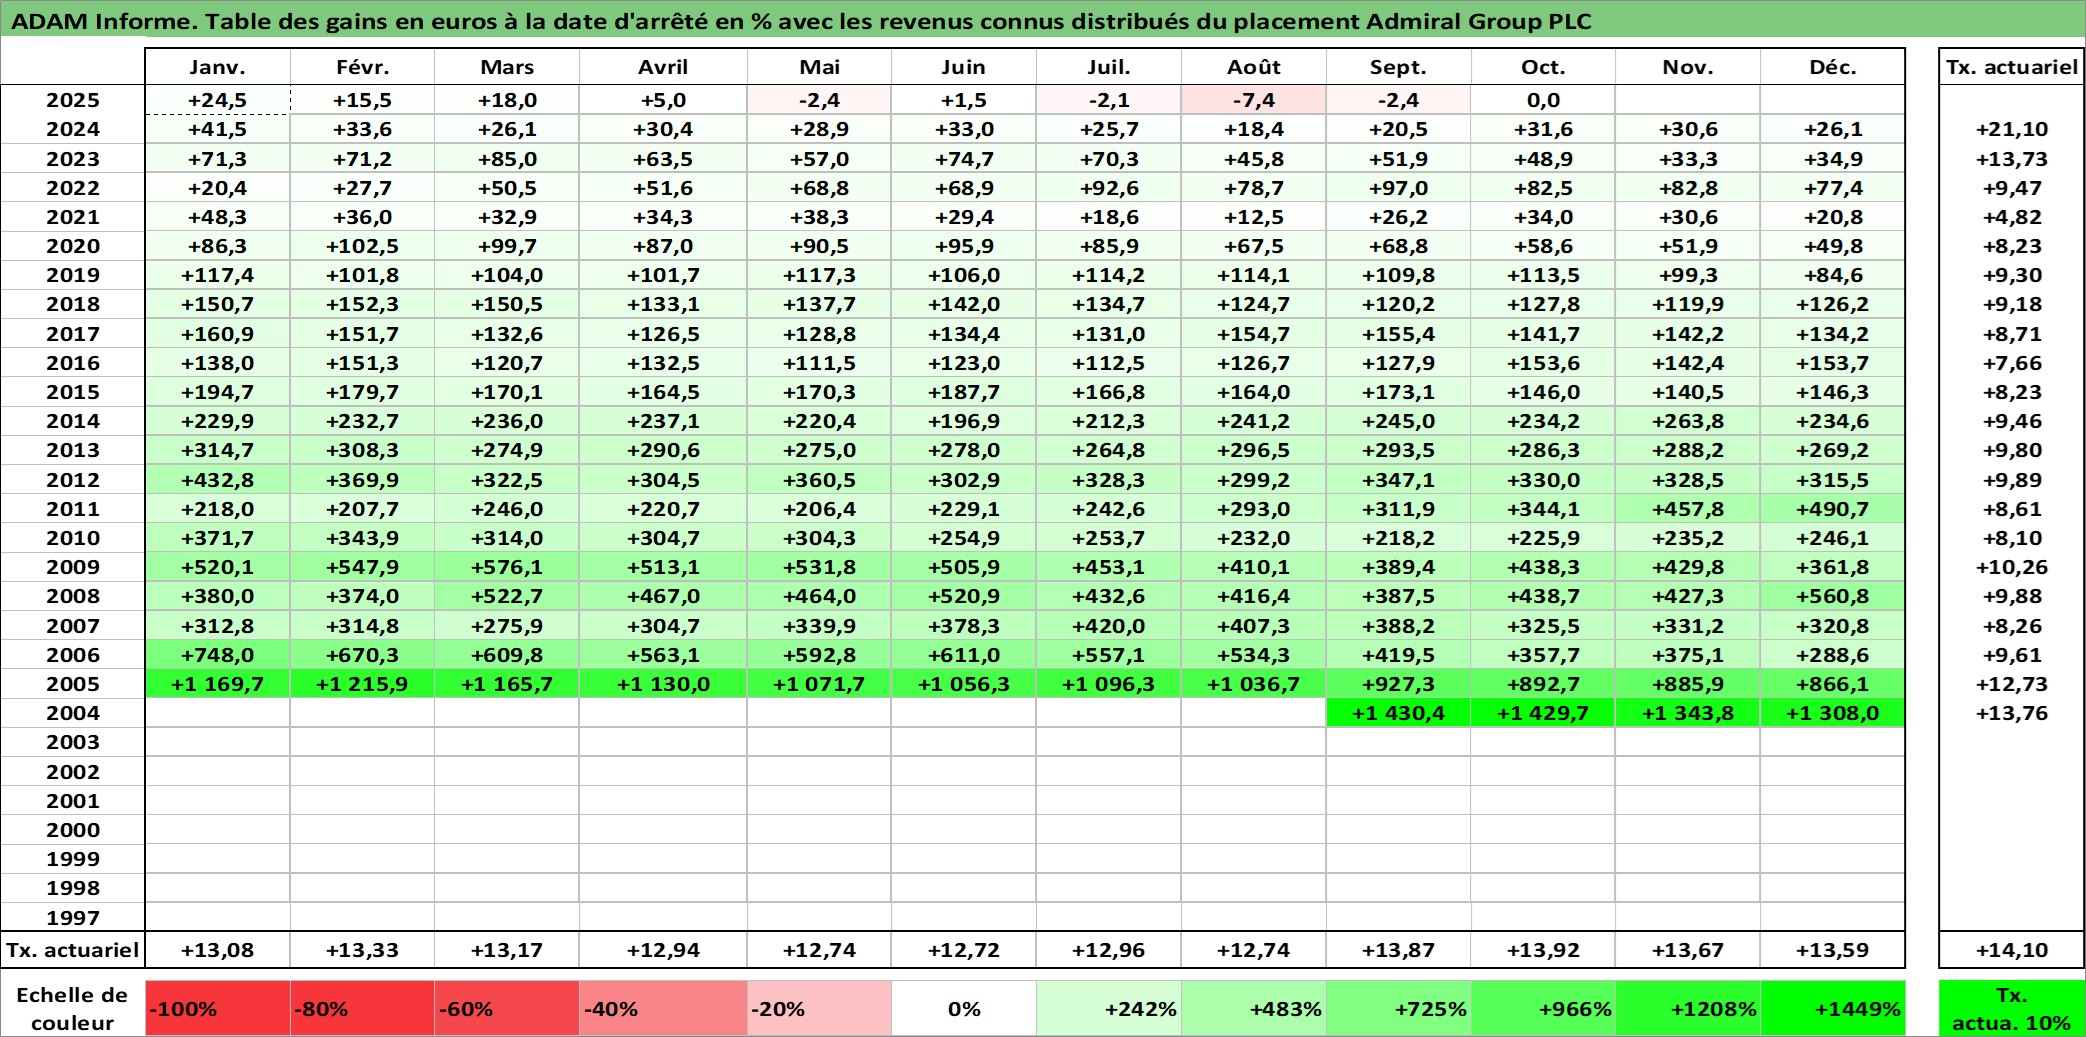Click the +97,0 cell in 2022 row

tap(1398, 188)
